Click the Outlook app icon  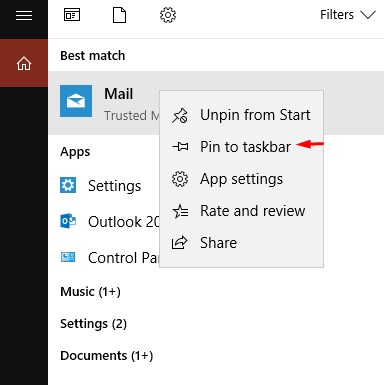(x=68, y=221)
